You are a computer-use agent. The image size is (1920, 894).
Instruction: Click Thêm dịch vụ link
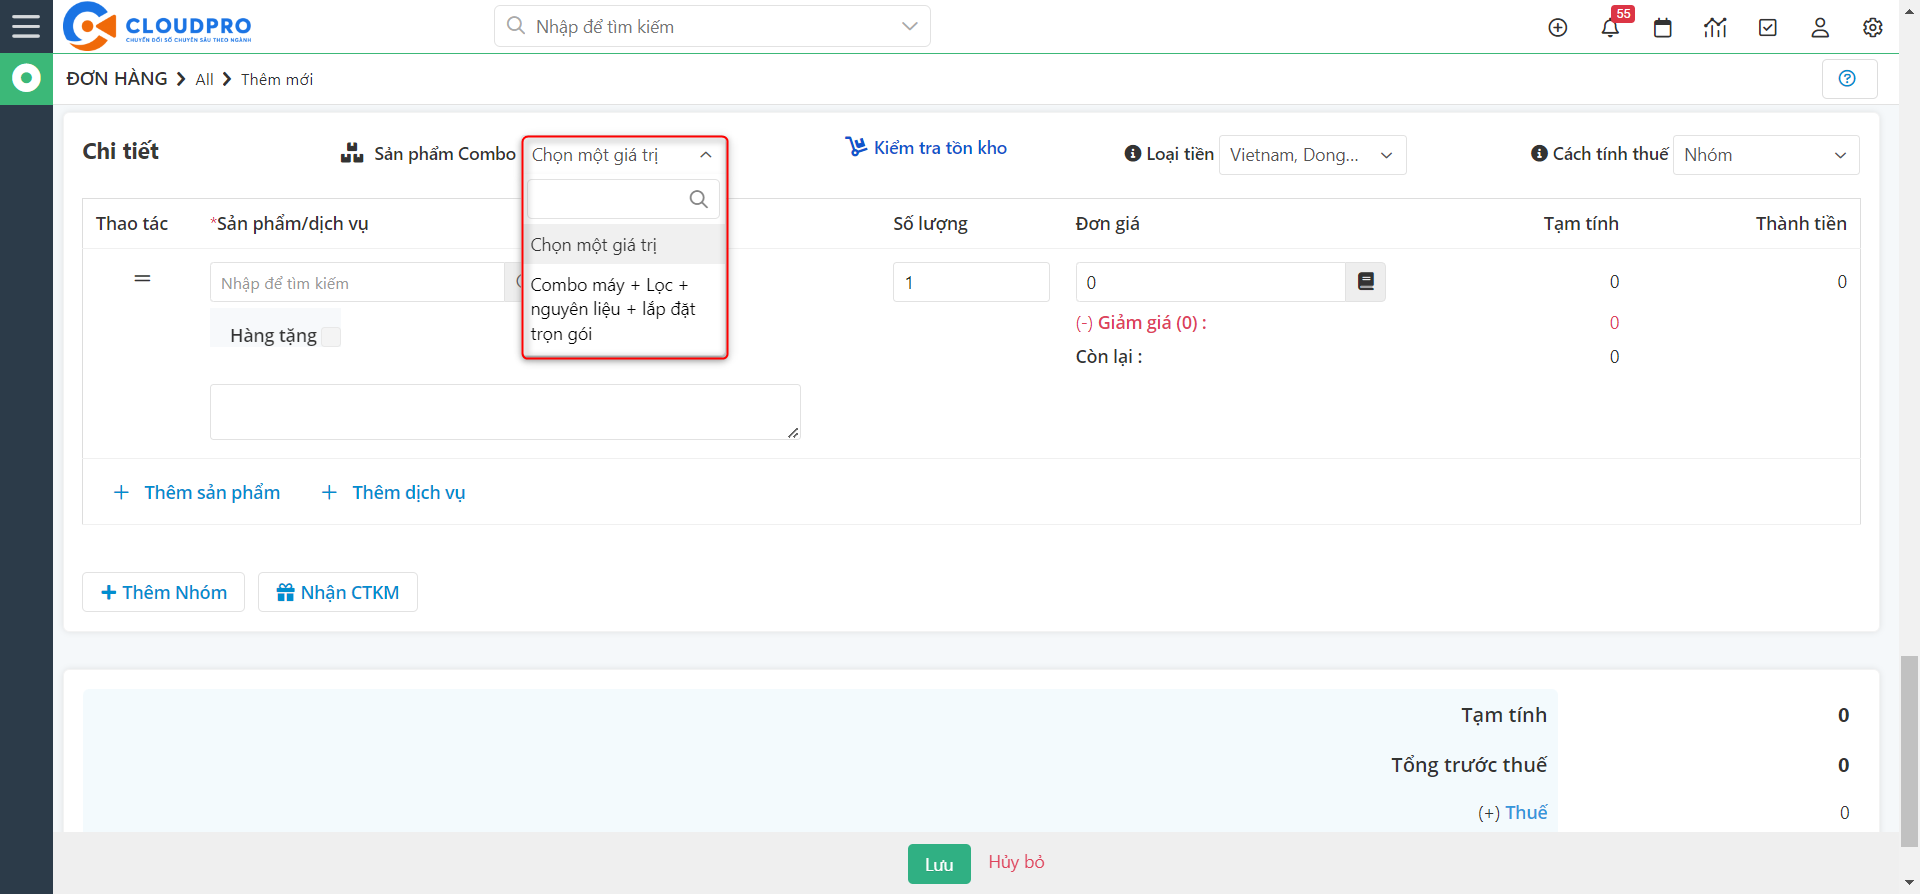[x=393, y=493]
